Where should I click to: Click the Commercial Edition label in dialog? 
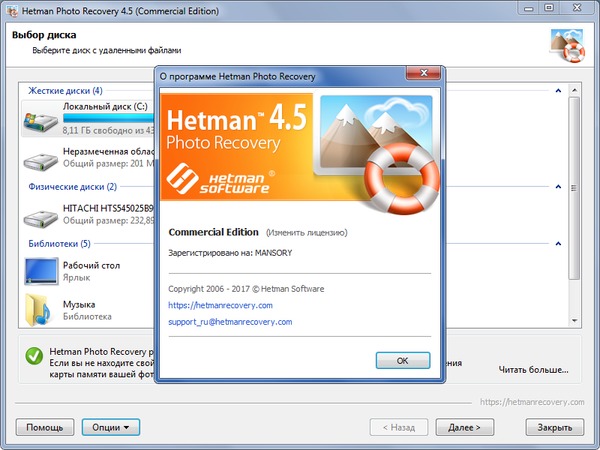[214, 232]
